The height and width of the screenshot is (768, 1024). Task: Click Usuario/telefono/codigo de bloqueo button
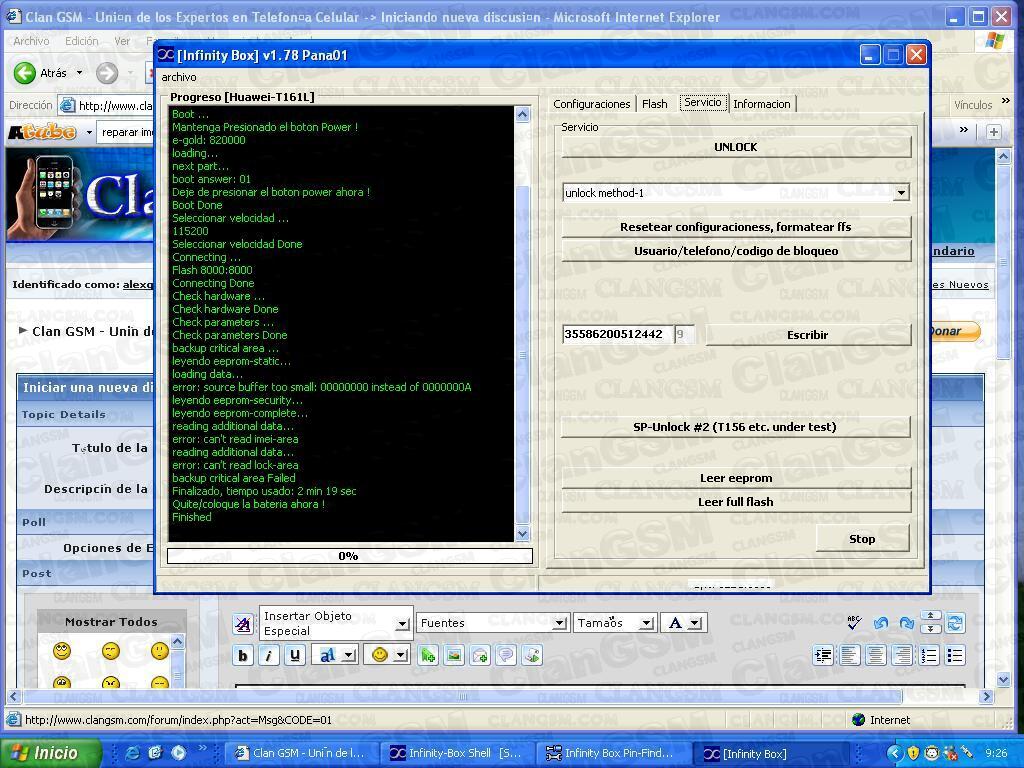736,251
